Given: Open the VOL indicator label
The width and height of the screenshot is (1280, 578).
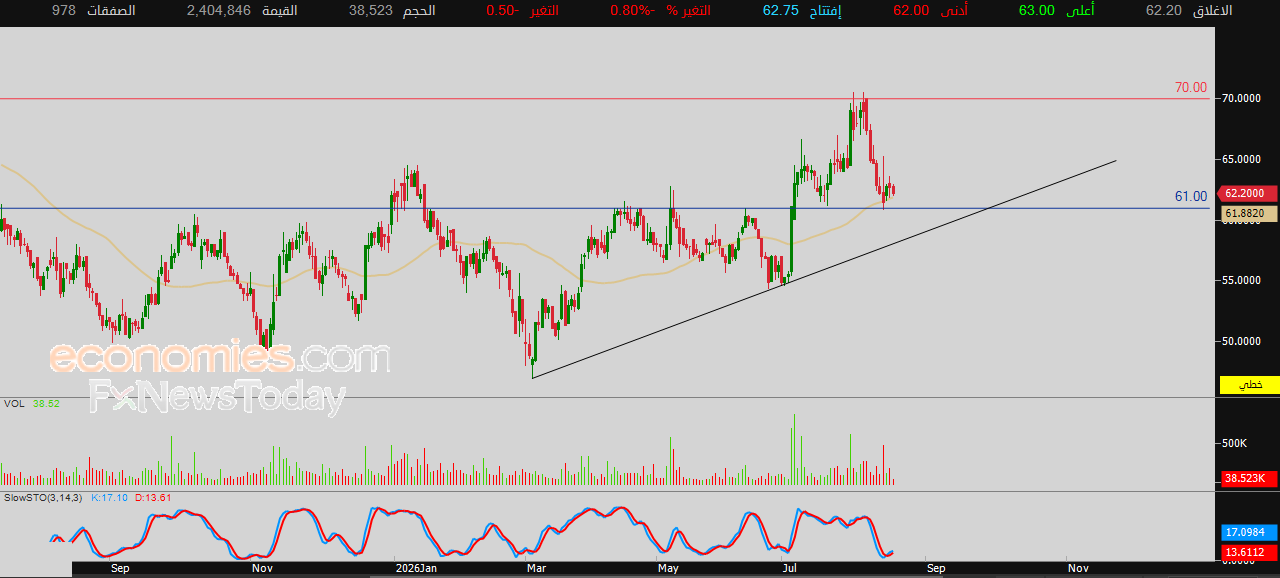Looking at the screenshot, I should pyautogui.click(x=13, y=404).
